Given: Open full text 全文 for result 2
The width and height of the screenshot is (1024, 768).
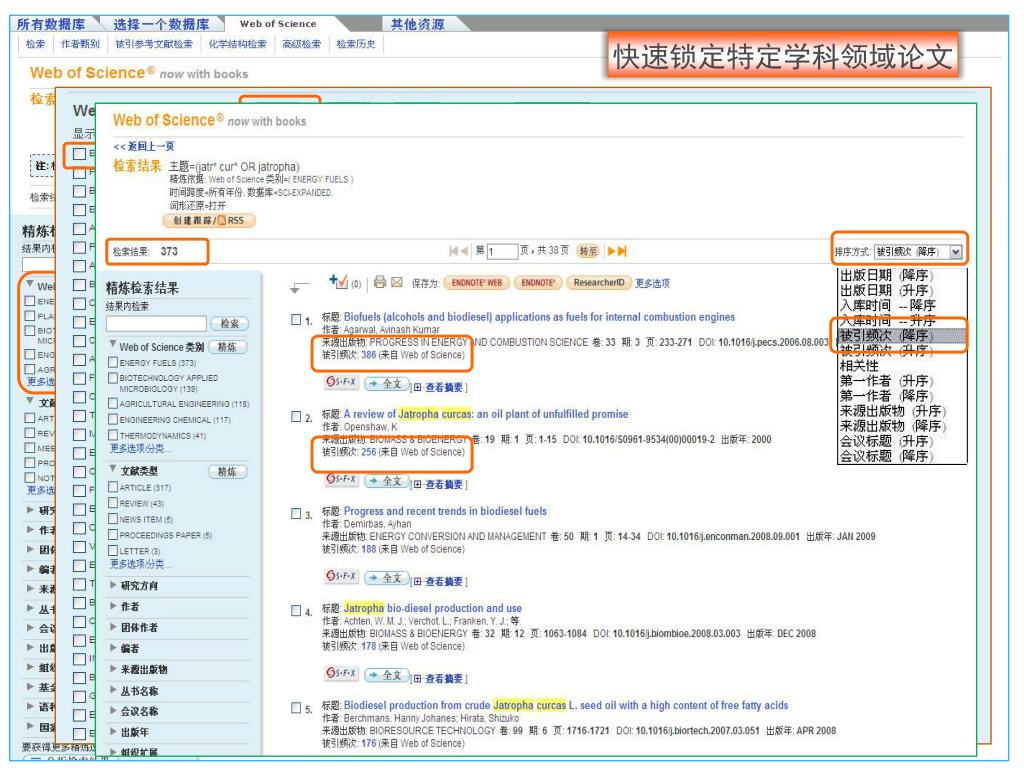Looking at the screenshot, I should pos(387,481).
